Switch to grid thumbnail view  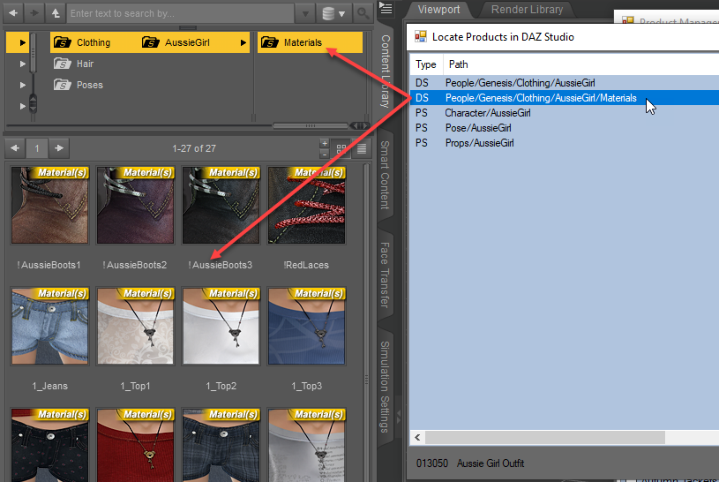[x=343, y=149]
